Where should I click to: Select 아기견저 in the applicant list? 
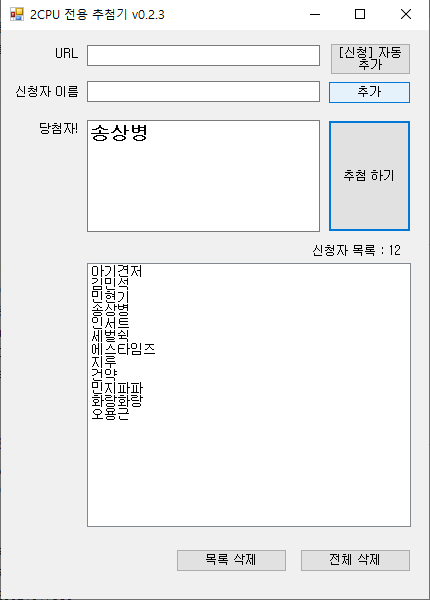pyautogui.click(x=117, y=271)
